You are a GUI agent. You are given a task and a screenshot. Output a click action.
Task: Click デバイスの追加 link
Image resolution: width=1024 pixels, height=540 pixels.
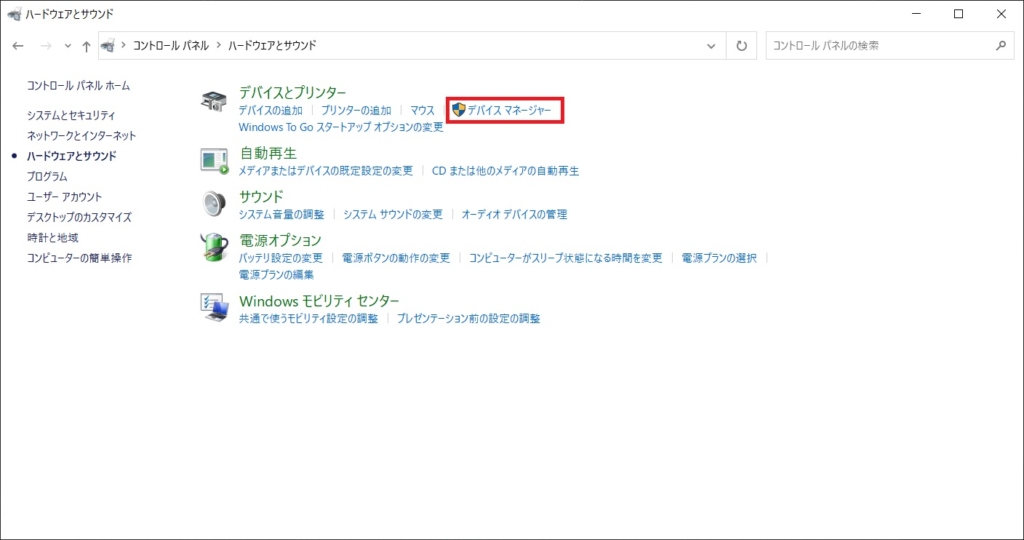click(270, 110)
